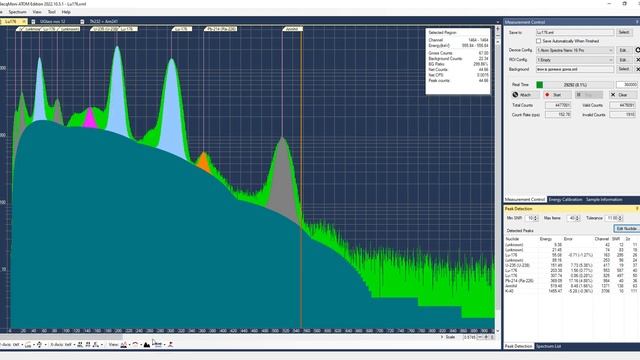
Task: Select the Annihil row in Detected Peaks
Action: [x=571, y=286]
